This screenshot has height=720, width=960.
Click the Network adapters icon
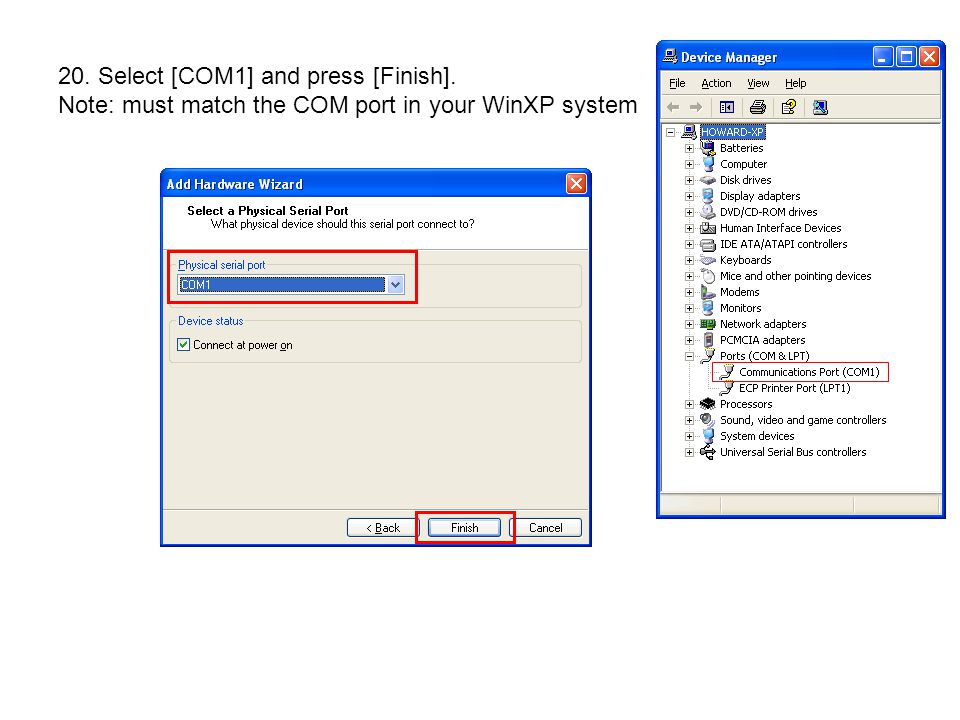click(x=708, y=324)
